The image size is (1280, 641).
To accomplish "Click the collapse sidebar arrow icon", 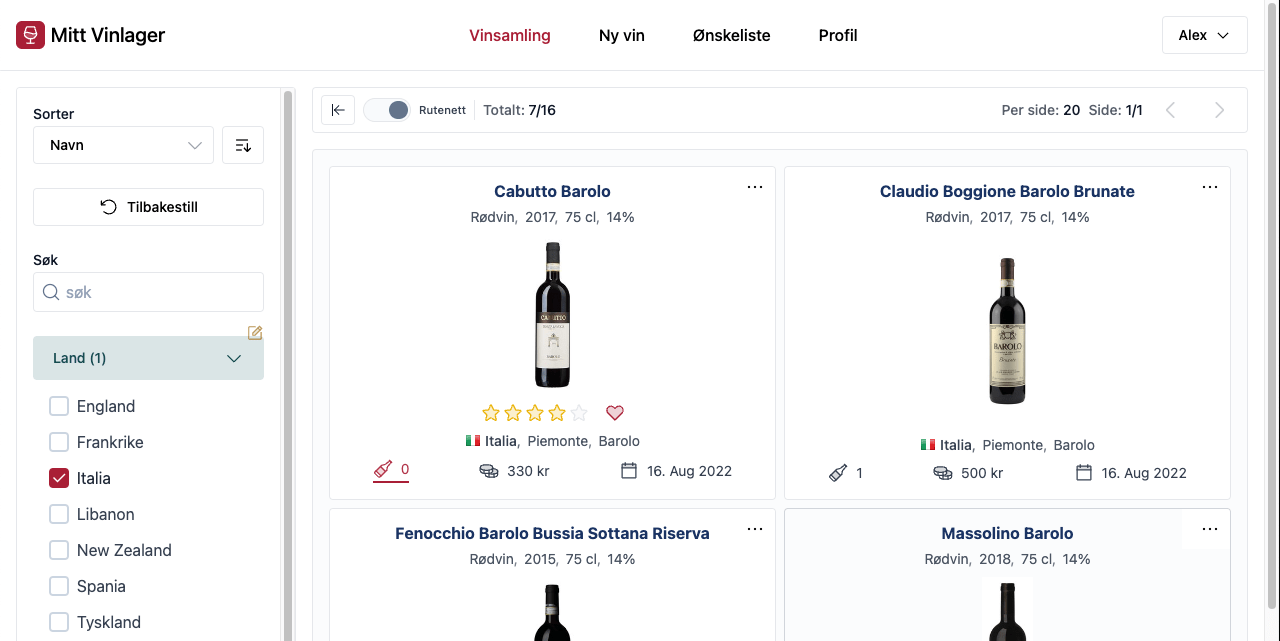I will [x=337, y=110].
